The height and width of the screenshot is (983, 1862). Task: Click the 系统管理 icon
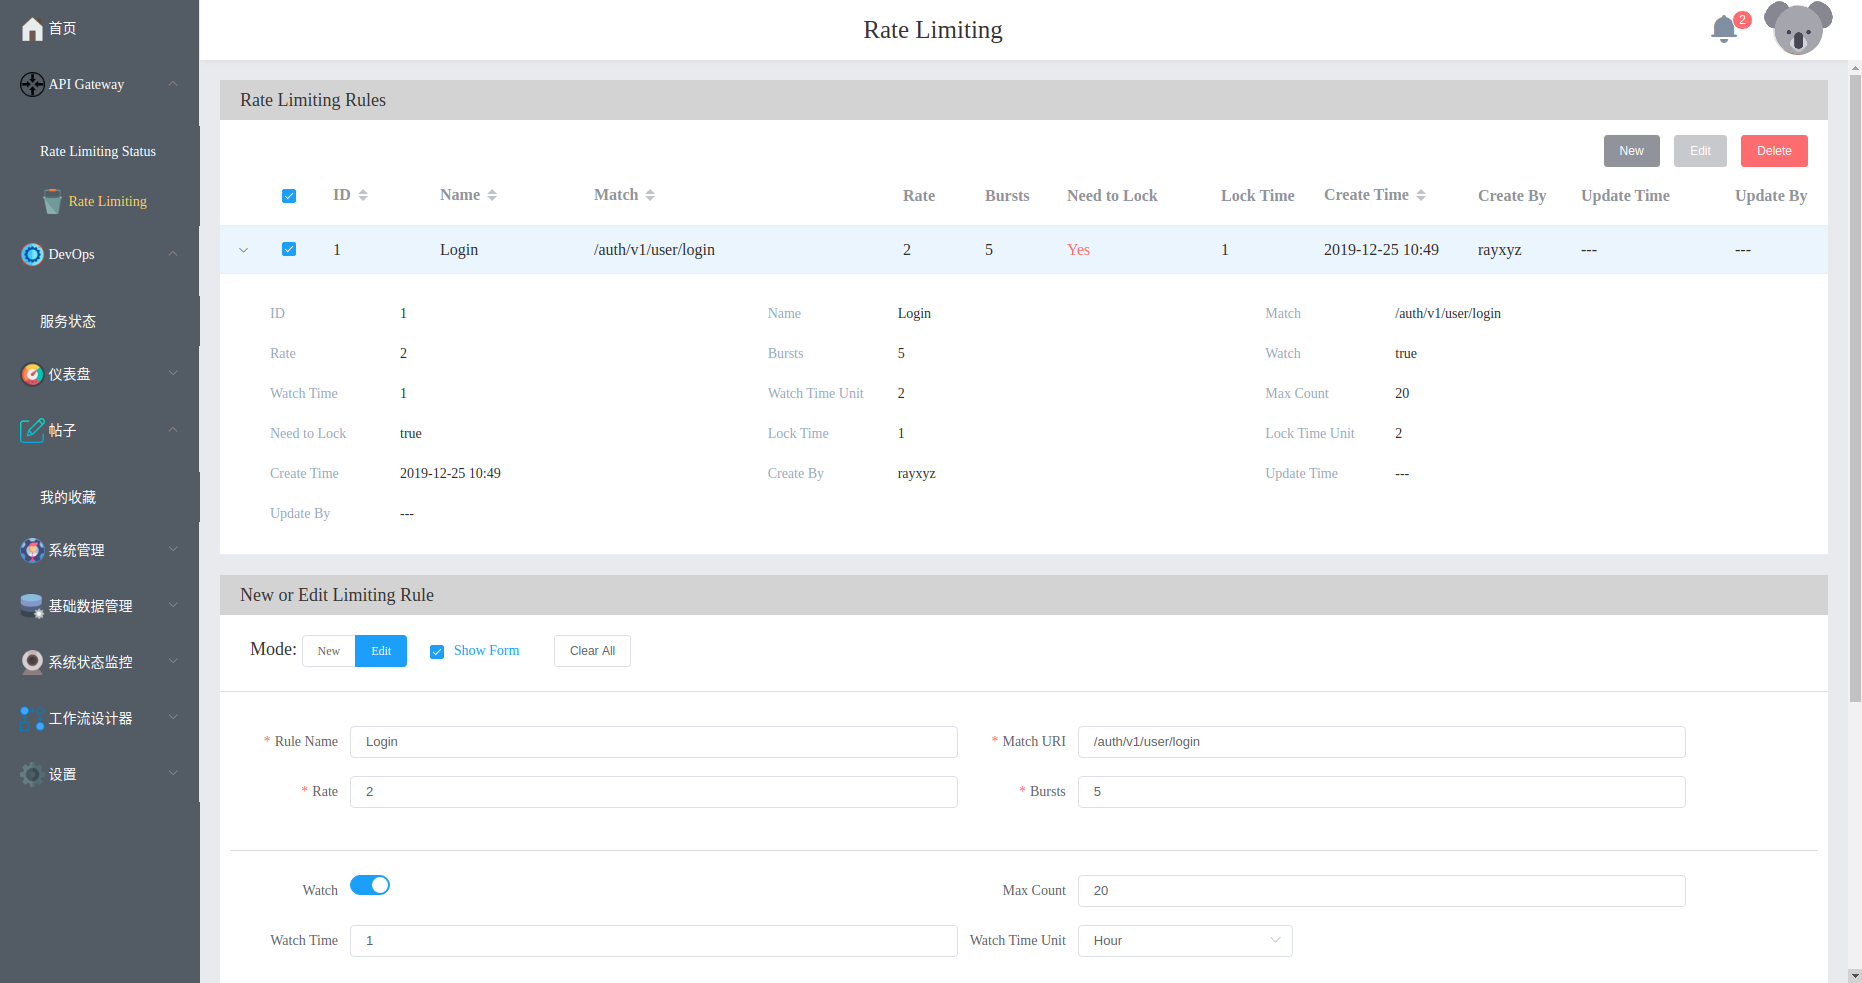click(32, 551)
